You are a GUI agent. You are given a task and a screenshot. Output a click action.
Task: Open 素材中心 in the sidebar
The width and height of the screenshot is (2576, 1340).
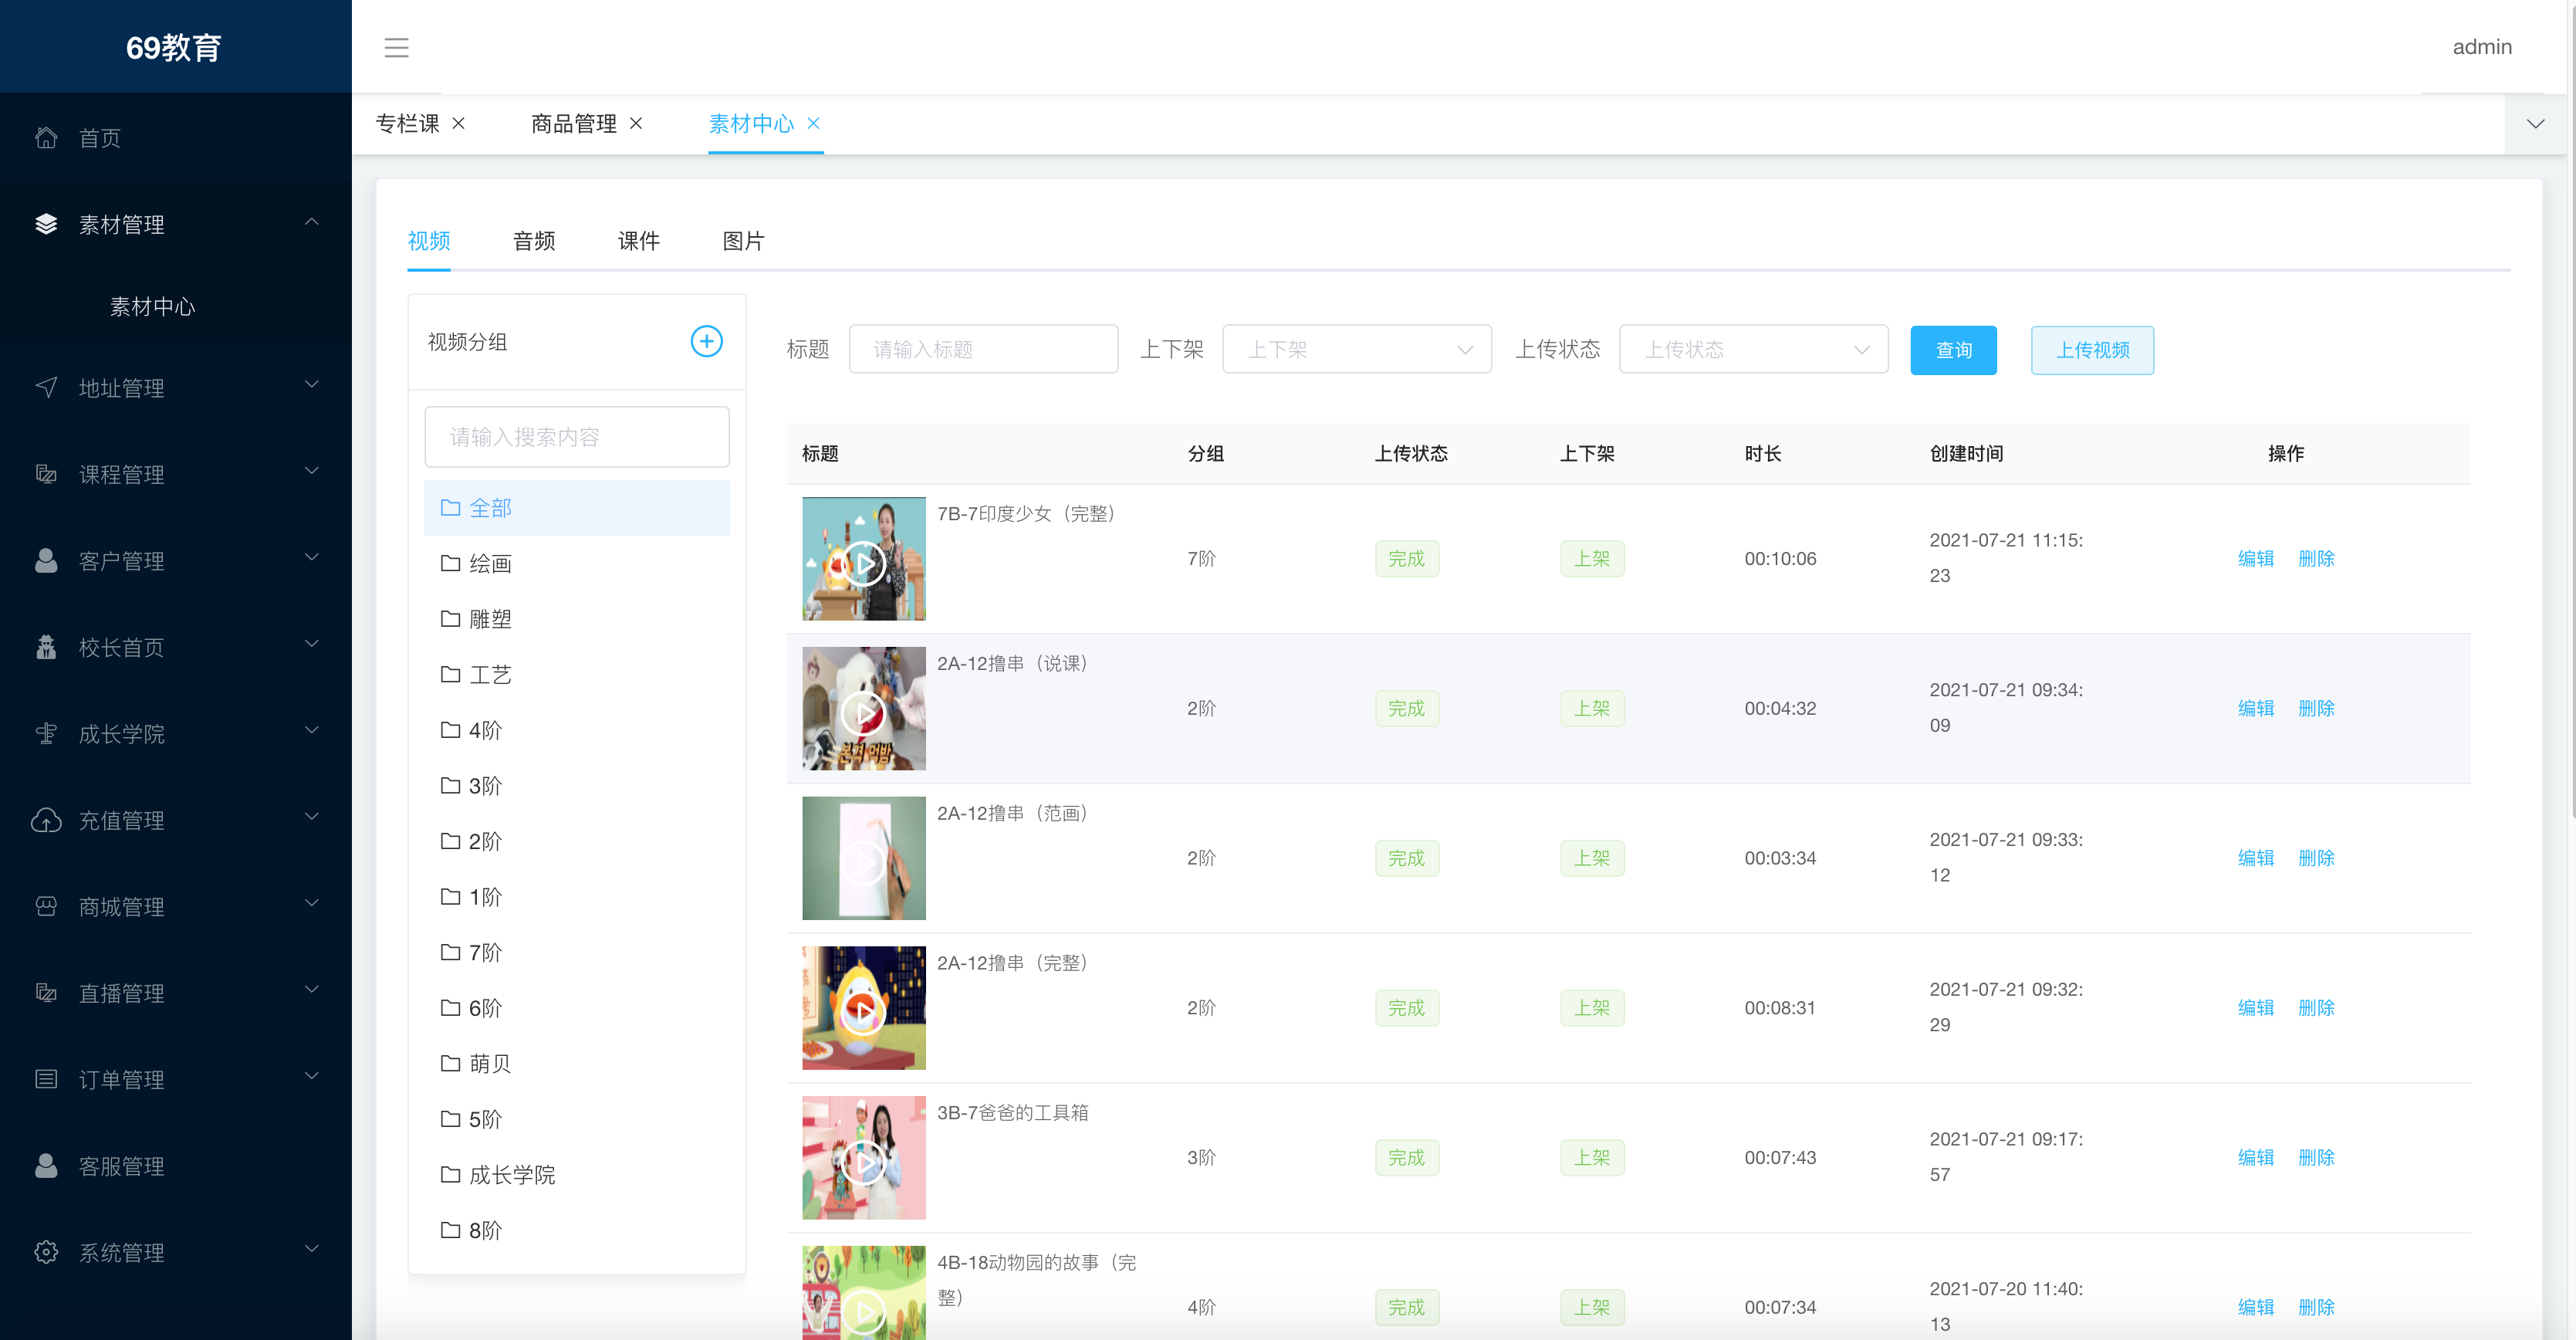152,307
